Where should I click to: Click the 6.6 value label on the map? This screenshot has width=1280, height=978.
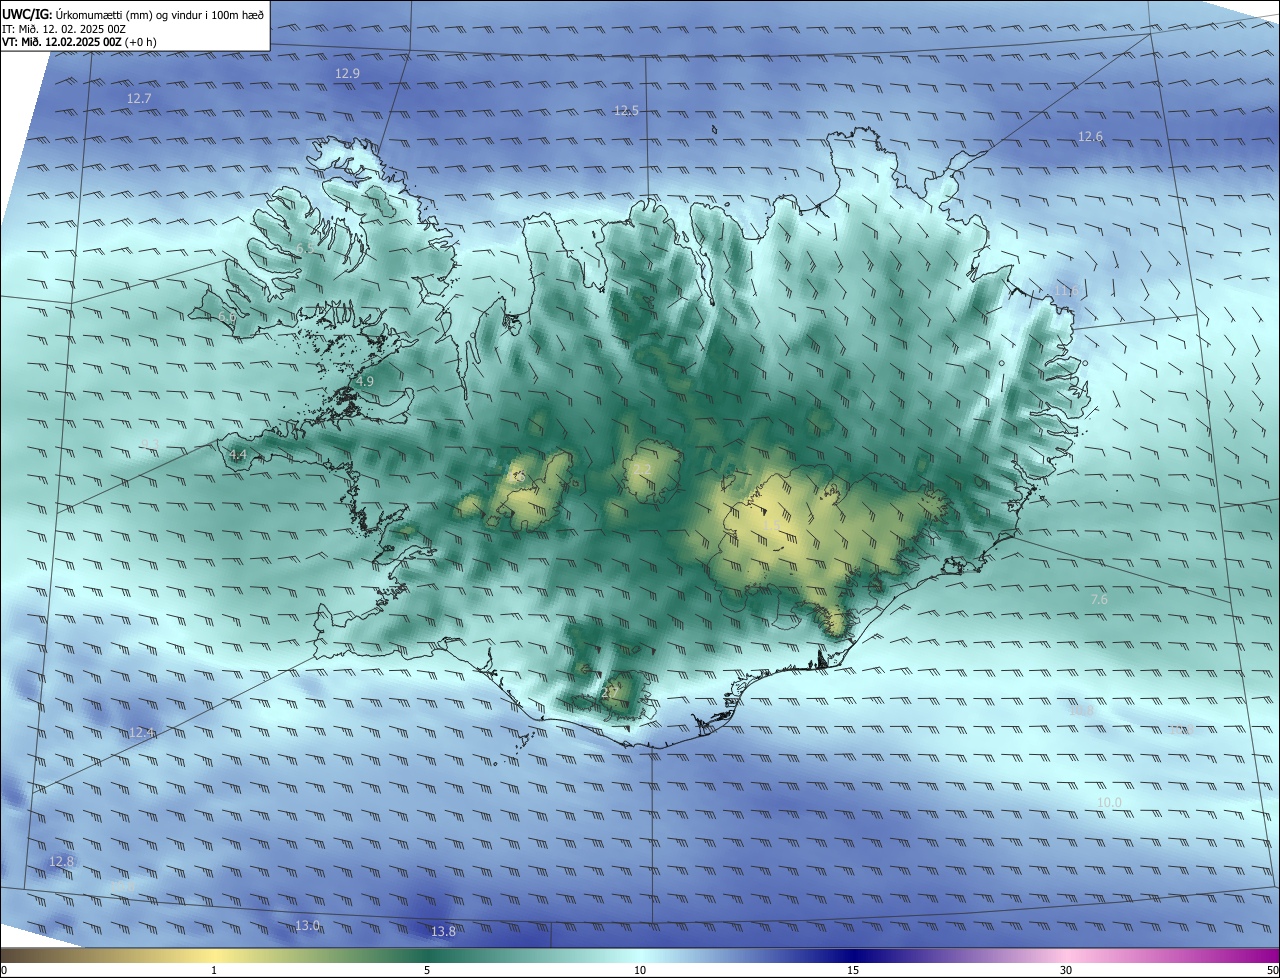pos(227,318)
